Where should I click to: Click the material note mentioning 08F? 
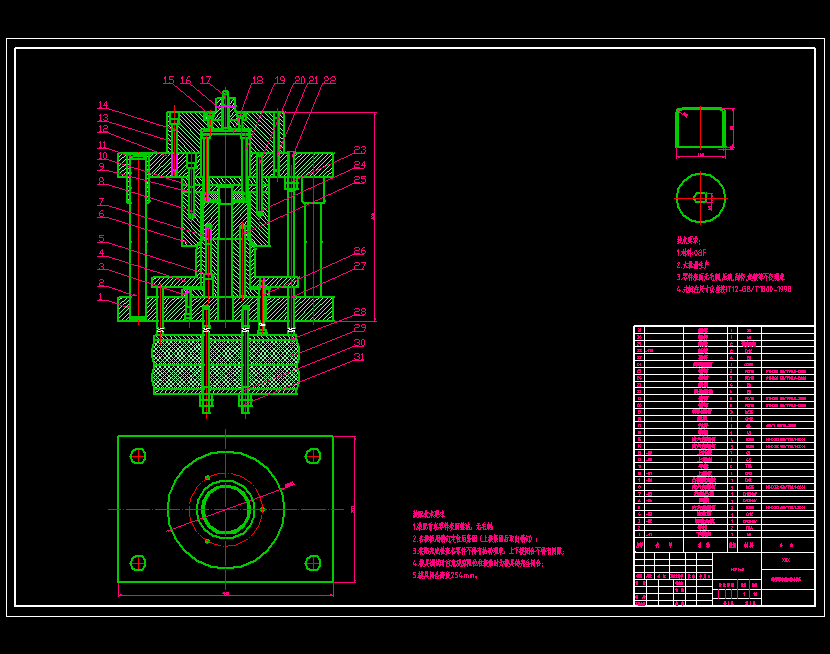tap(691, 253)
